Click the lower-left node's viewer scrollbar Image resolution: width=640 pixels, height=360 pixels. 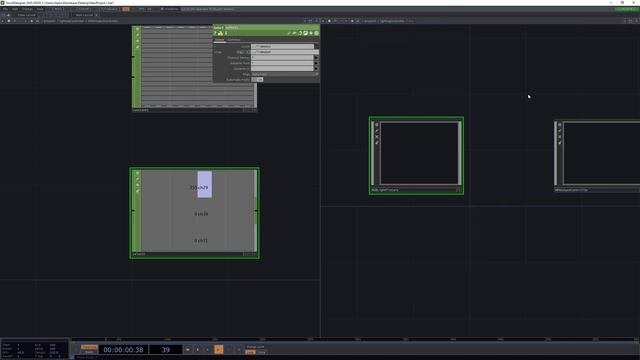256,211
